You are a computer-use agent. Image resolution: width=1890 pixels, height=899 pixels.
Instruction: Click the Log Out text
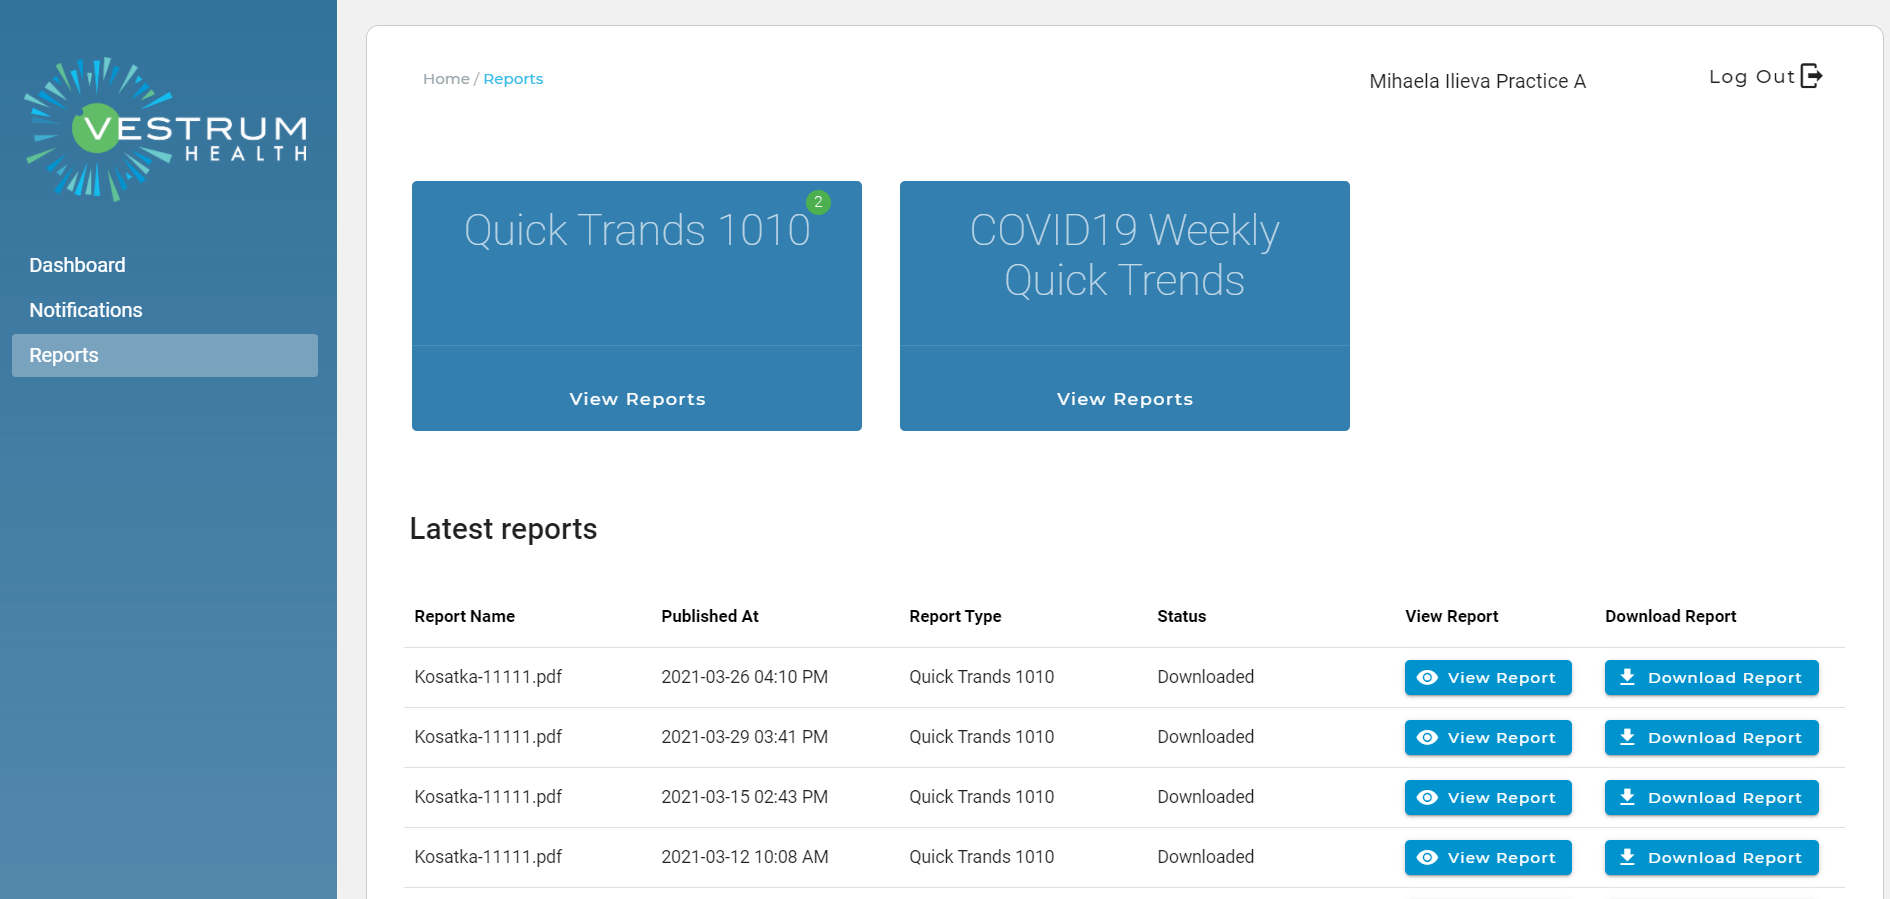(x=1752, y=77)
